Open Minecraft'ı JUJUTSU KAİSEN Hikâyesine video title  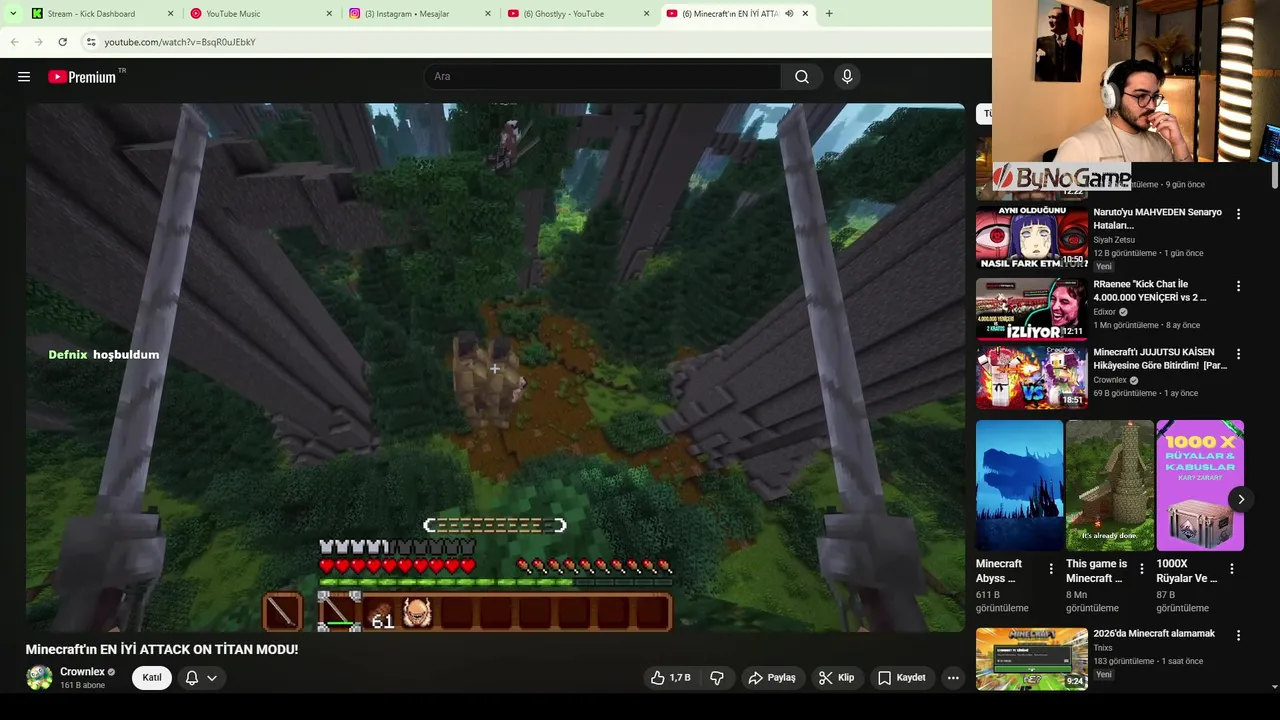pyautogui.click(x=1160, y=359)
